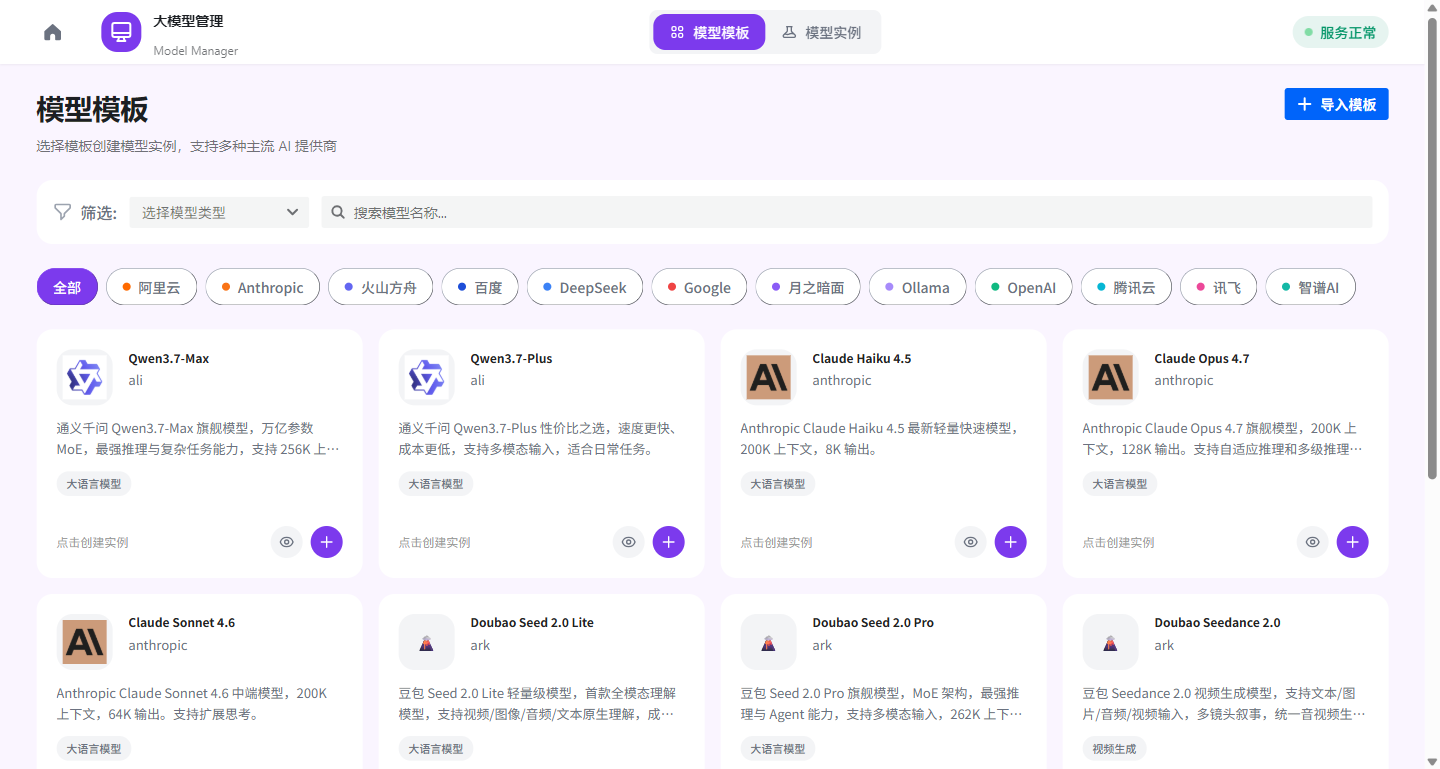Viewport: 1440px width, 769px height.
Task: Click the Qwen3.7-Plus card title
Action: pyautogui.click(x=511, y=358)
